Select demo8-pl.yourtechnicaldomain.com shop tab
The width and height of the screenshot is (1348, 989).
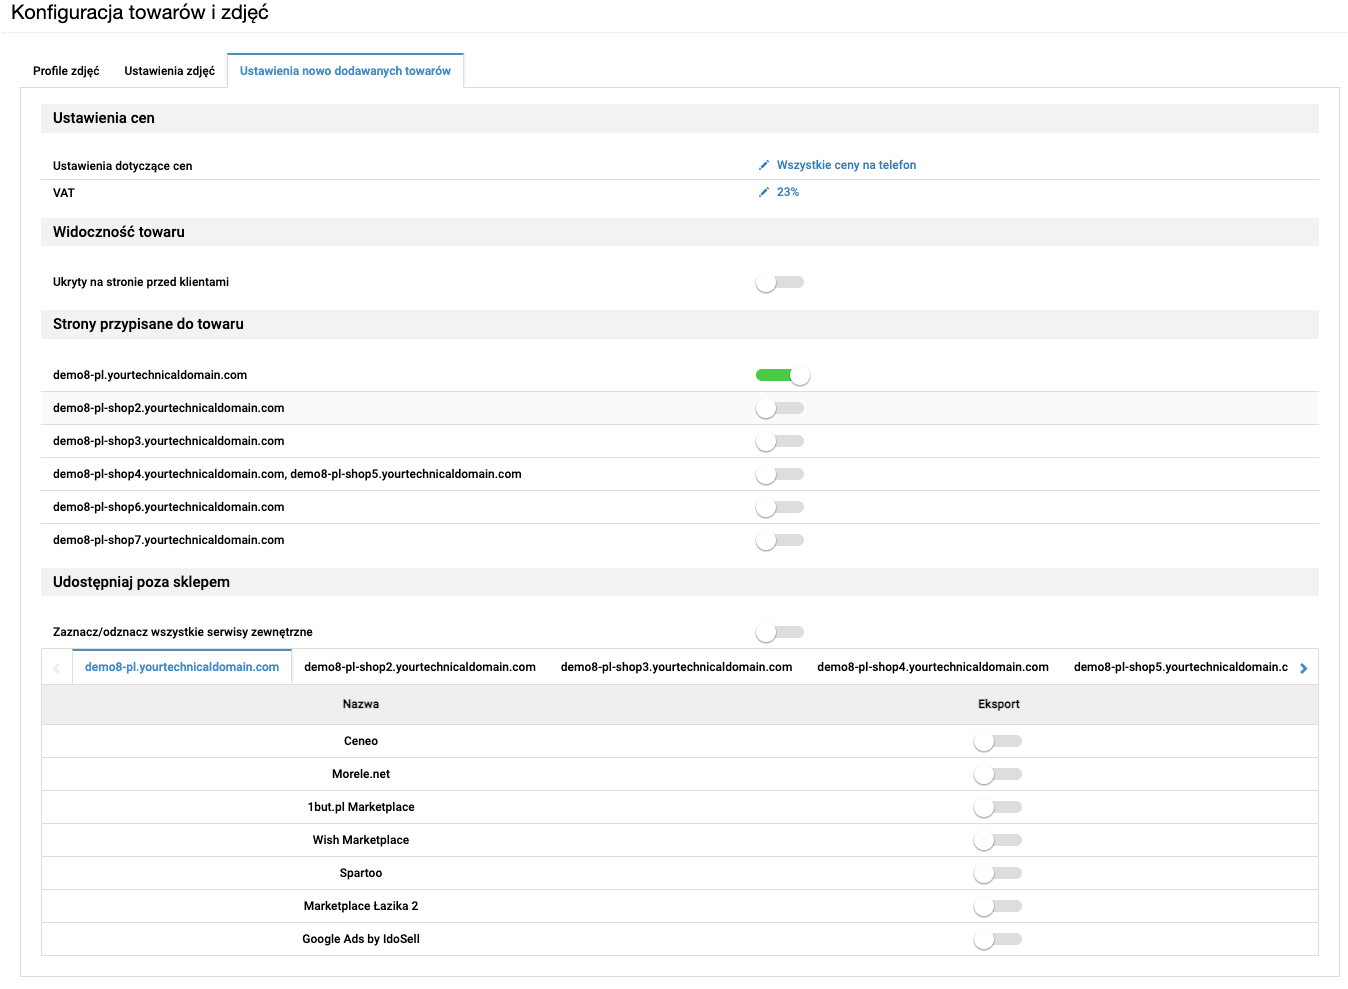pos(182,667)
